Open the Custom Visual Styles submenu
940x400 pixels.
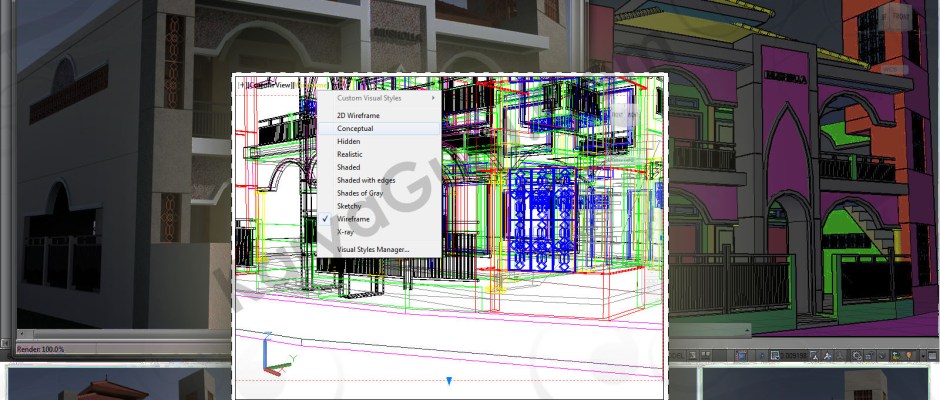379,98
